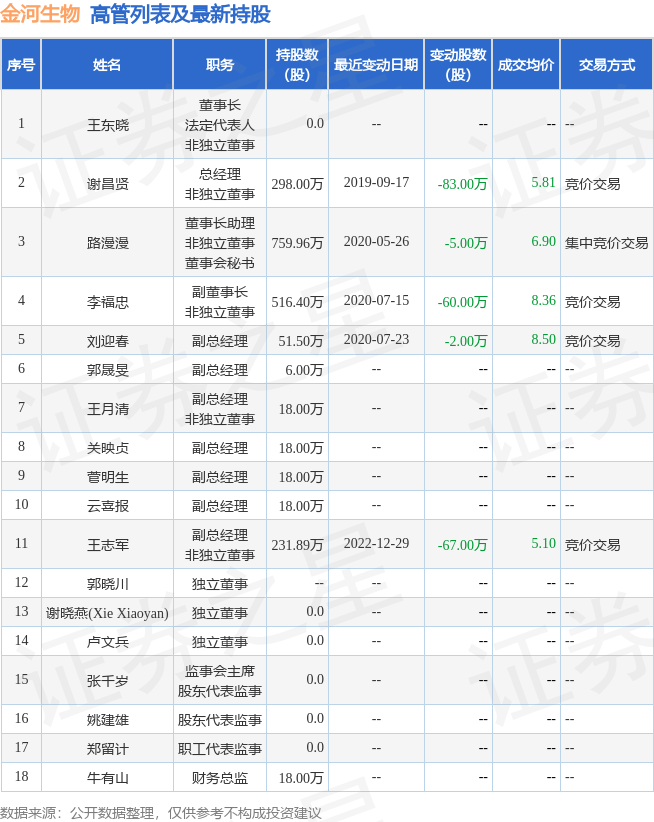
Task: Click the name 张千岁
Action: pyautogui.click(x=107, y=680)
